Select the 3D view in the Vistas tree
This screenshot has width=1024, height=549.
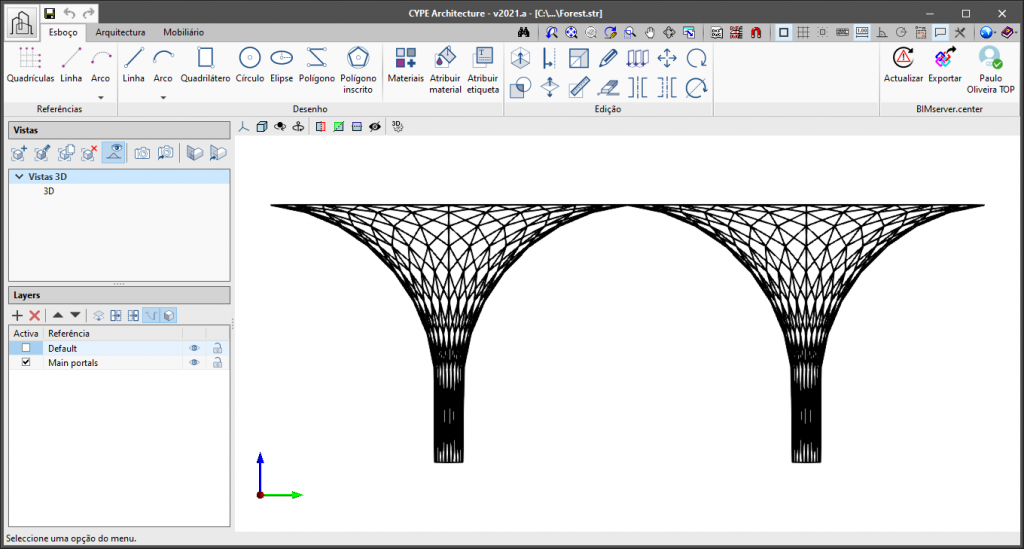tap(48, 191)
